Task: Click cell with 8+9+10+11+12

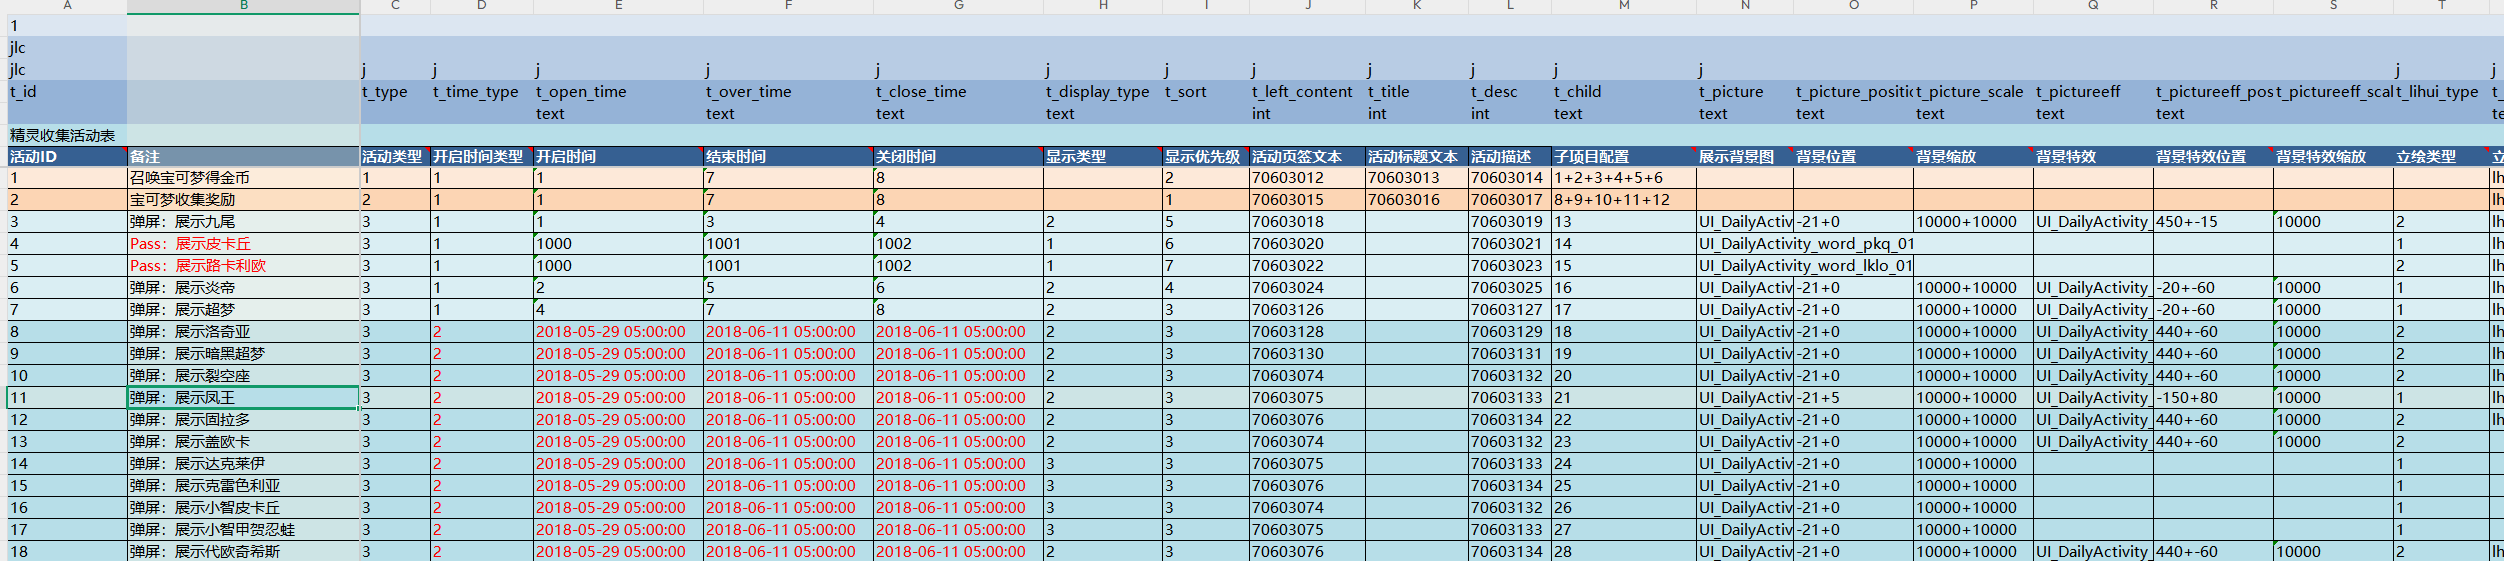Action: coord(1623,200)
